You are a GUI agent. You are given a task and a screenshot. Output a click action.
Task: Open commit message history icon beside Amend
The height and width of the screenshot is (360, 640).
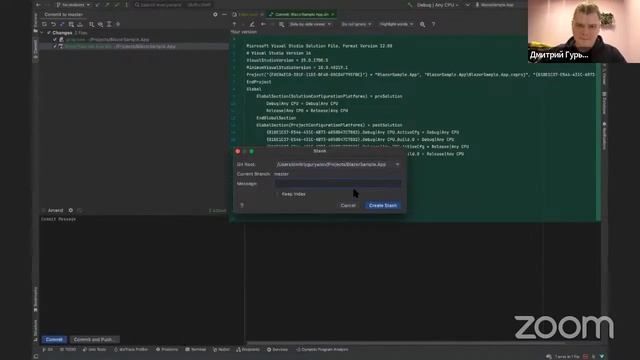pos(80,211)
